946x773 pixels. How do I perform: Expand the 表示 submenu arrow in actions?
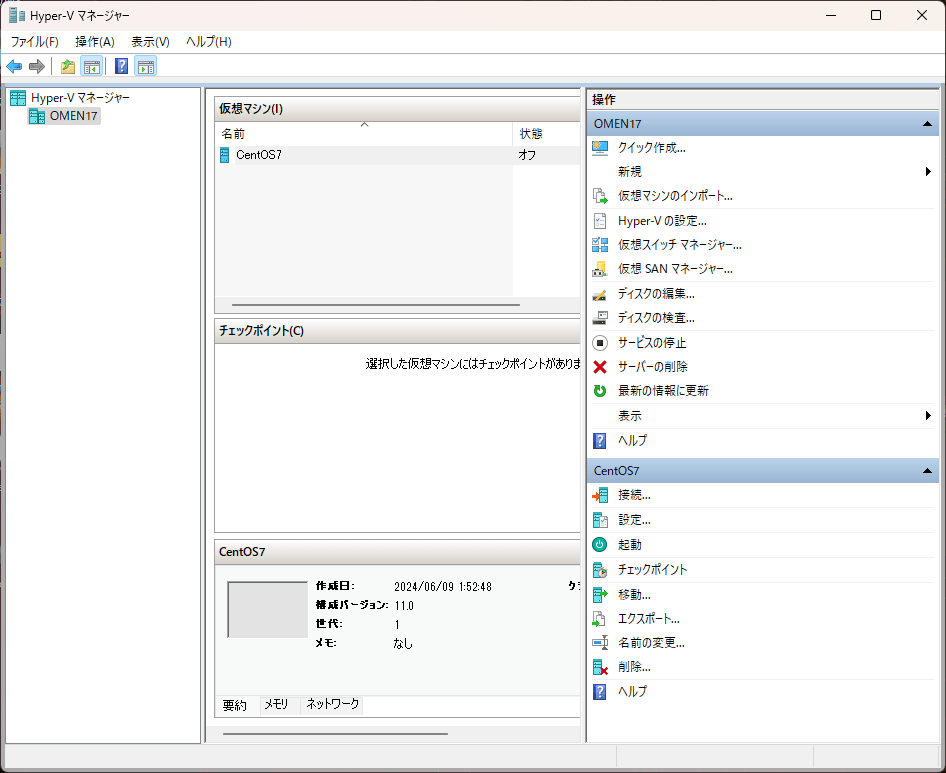pos(928,416)
